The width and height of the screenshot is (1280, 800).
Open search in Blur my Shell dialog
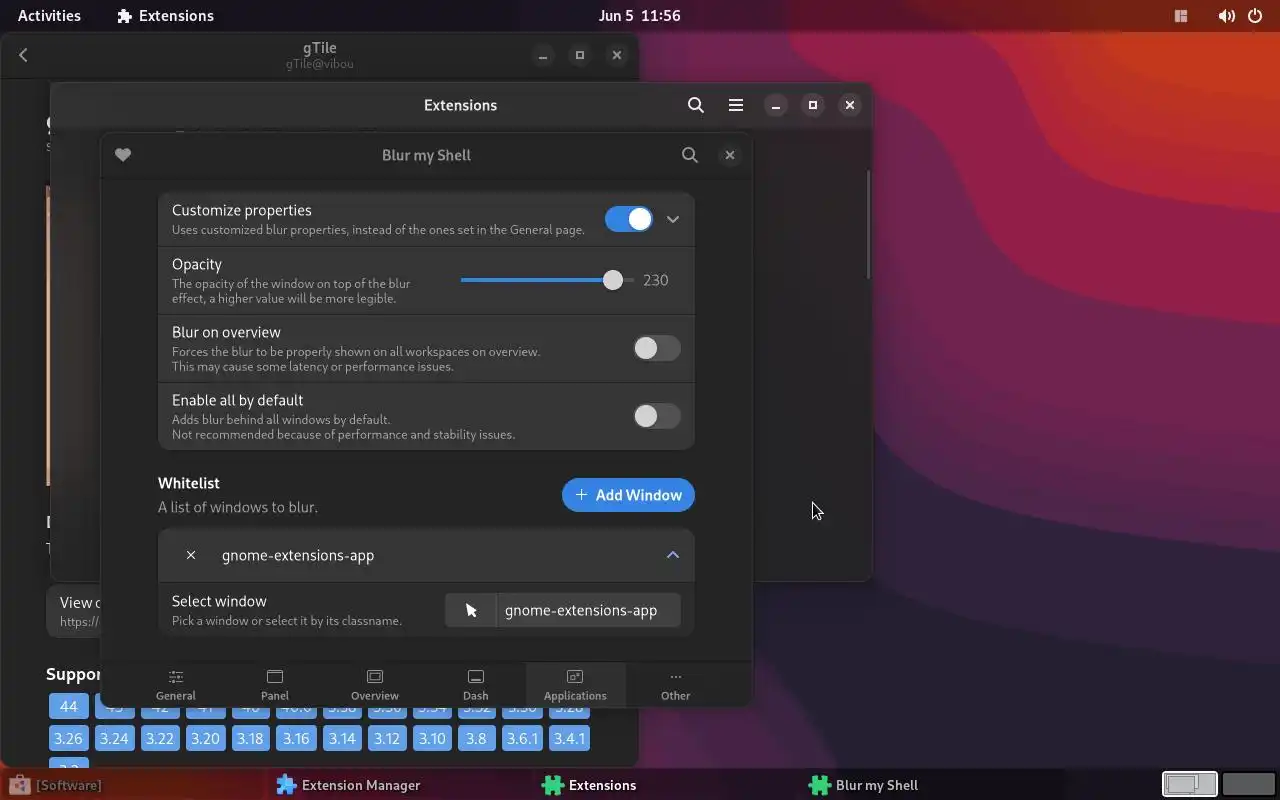click(690, 155)
